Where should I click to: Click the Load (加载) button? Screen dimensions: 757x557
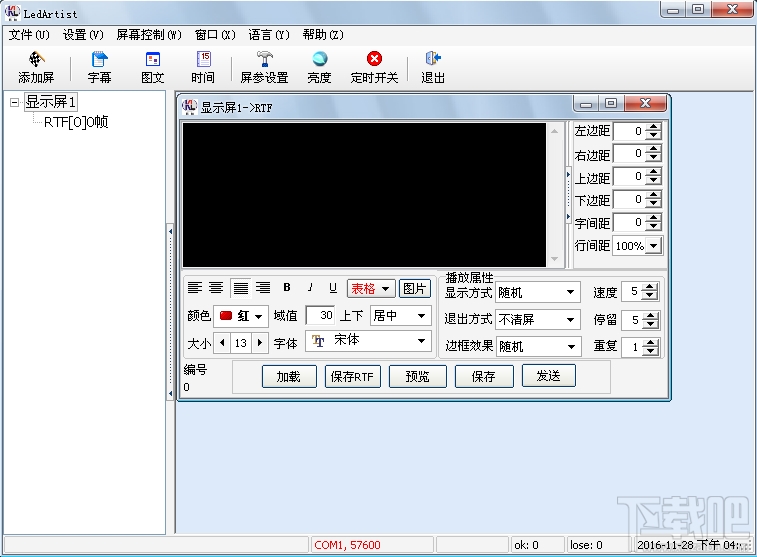click(289, 376)
